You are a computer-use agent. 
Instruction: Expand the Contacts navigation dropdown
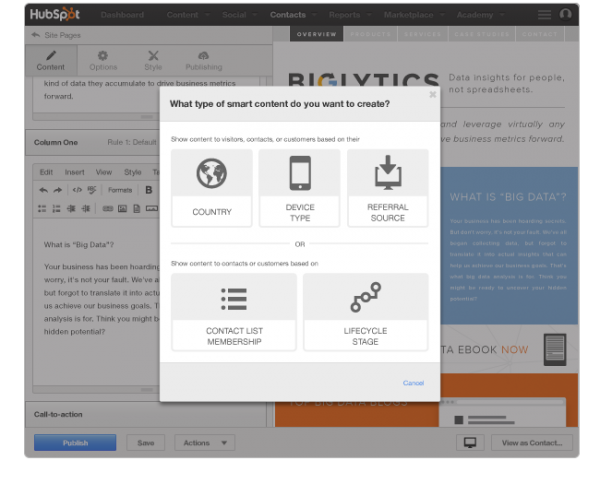[293, 15]
